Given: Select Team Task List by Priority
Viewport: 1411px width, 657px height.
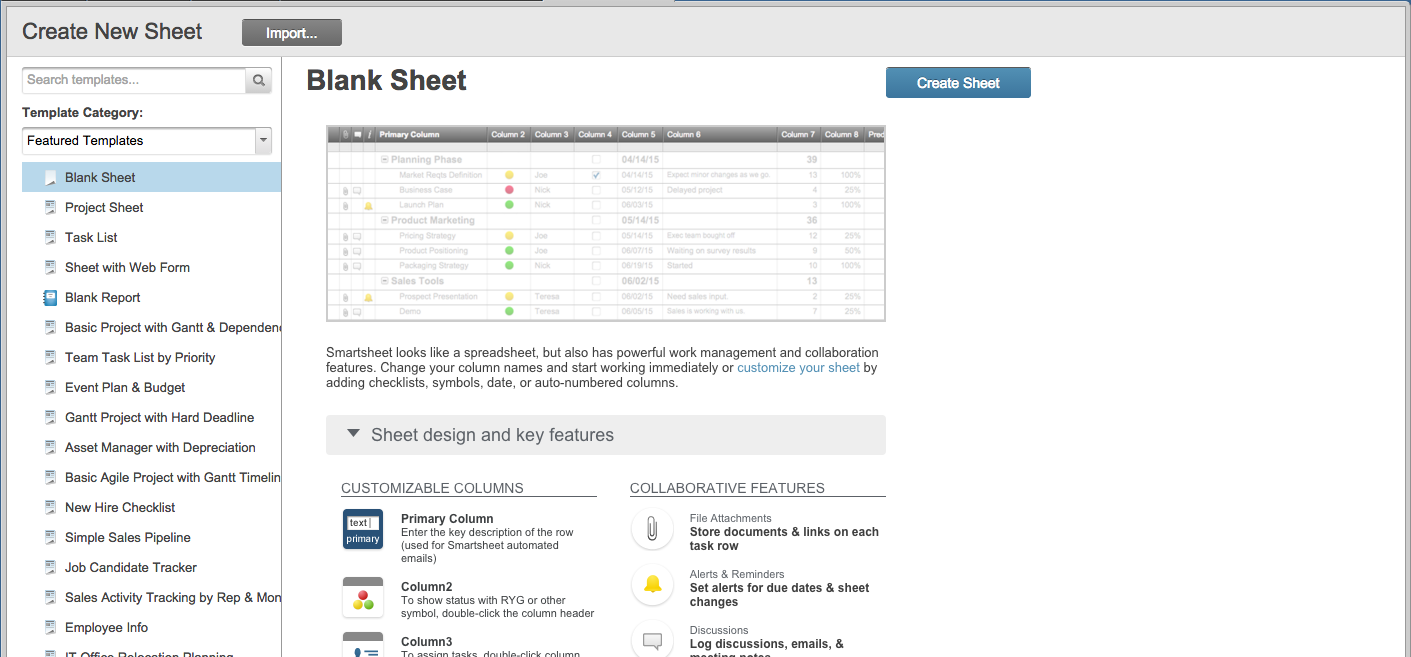Looking at the screenshot, I should (152, 358).
